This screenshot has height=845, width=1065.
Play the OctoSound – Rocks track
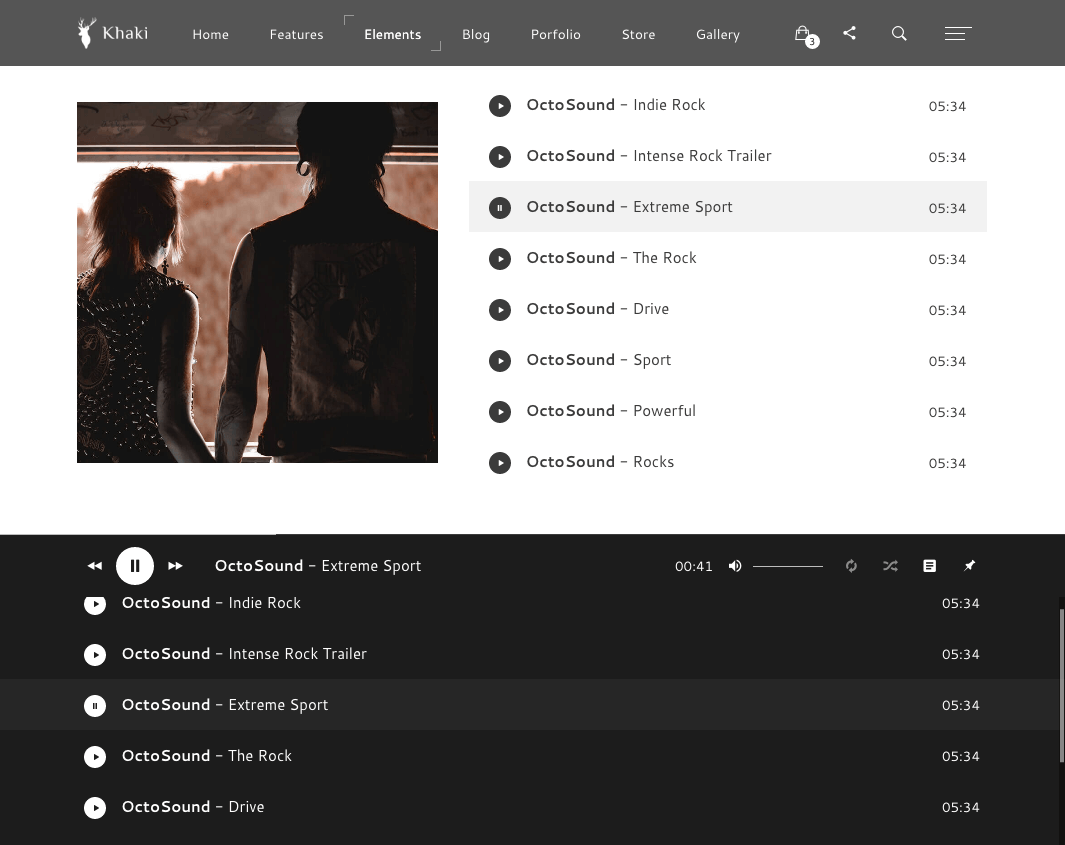[x=500, y=462]
